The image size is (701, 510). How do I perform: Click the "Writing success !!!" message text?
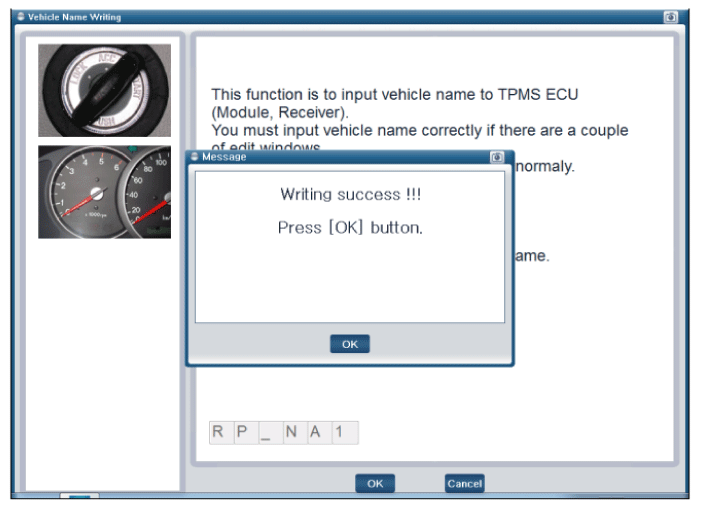tap(350, 194)
